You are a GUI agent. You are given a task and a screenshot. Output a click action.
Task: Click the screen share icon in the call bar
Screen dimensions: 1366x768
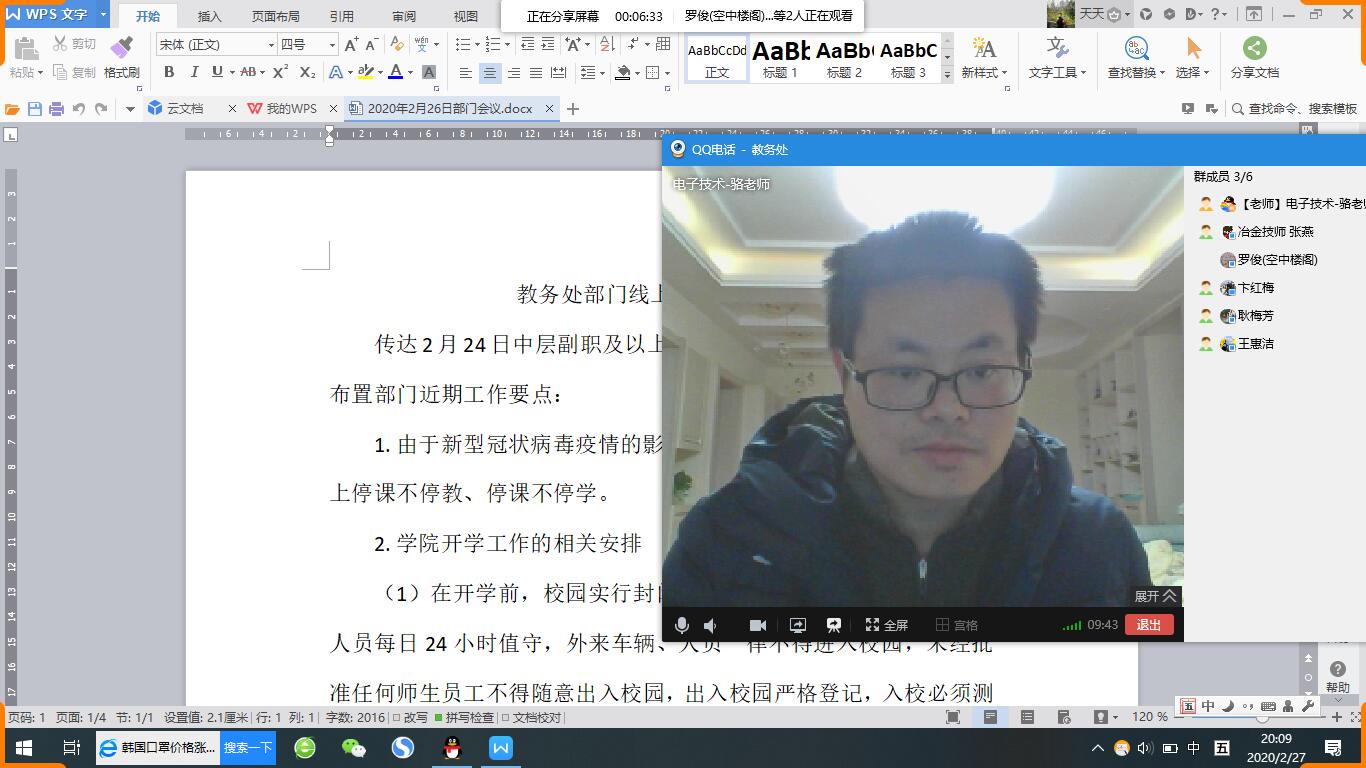pos(798,625)
